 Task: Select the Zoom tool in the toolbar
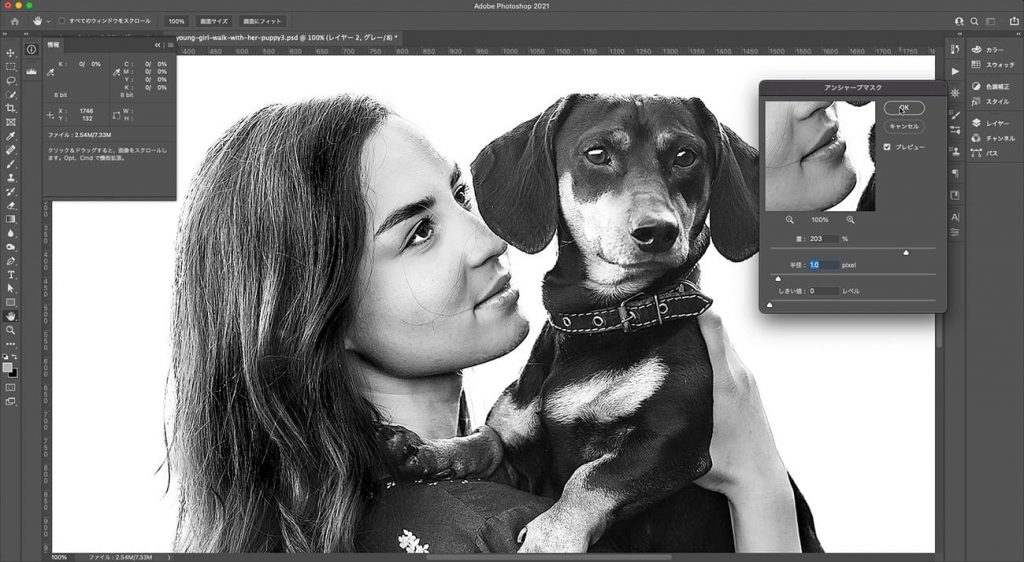[x=10, y=330]
